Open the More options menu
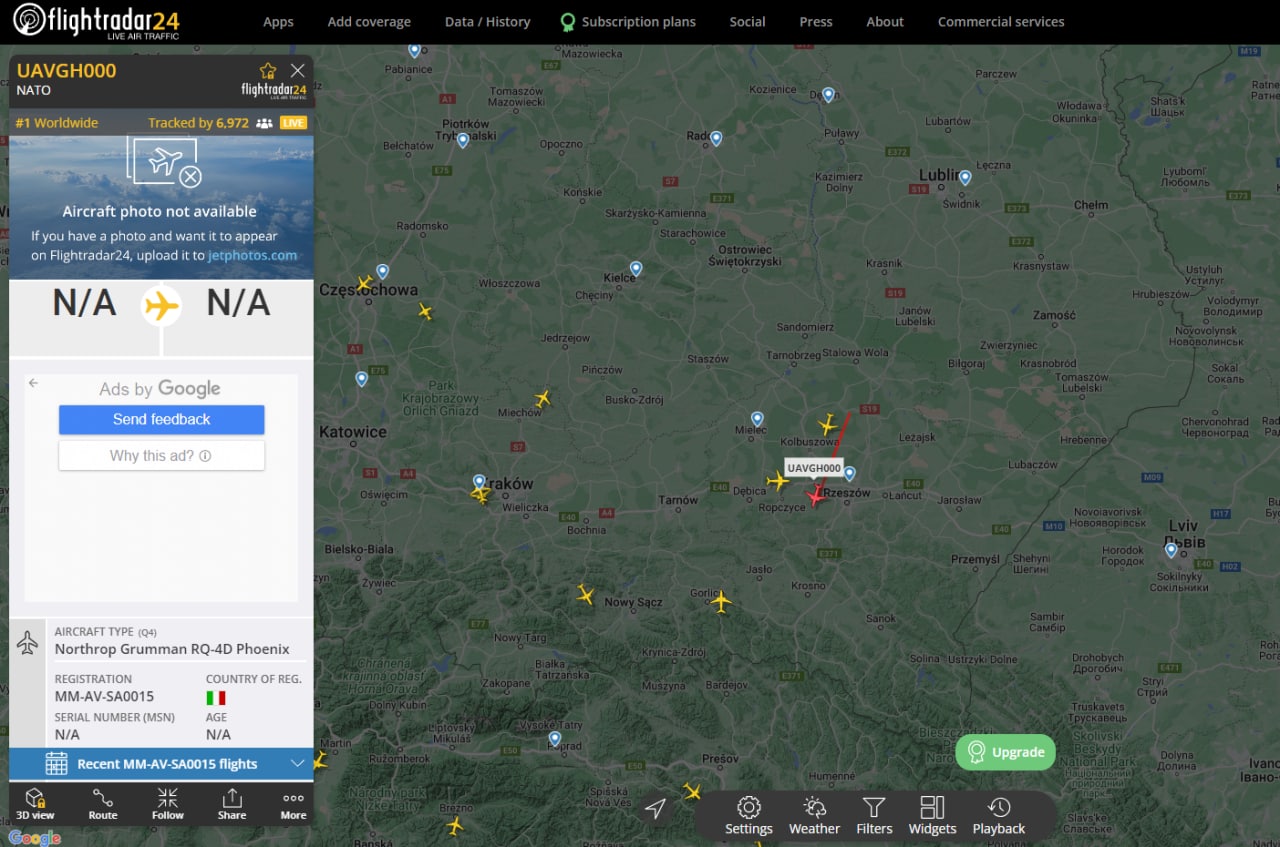The height and width of the screenshot is (847, 1280). [x=293, y=804]
